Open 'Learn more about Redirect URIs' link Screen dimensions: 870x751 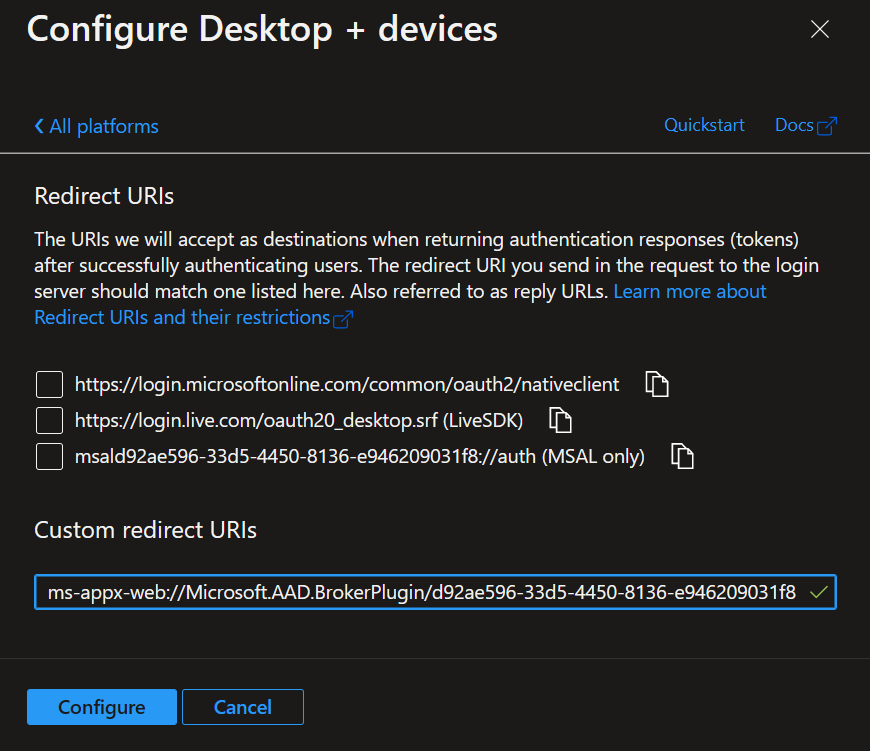click(689, 291)
